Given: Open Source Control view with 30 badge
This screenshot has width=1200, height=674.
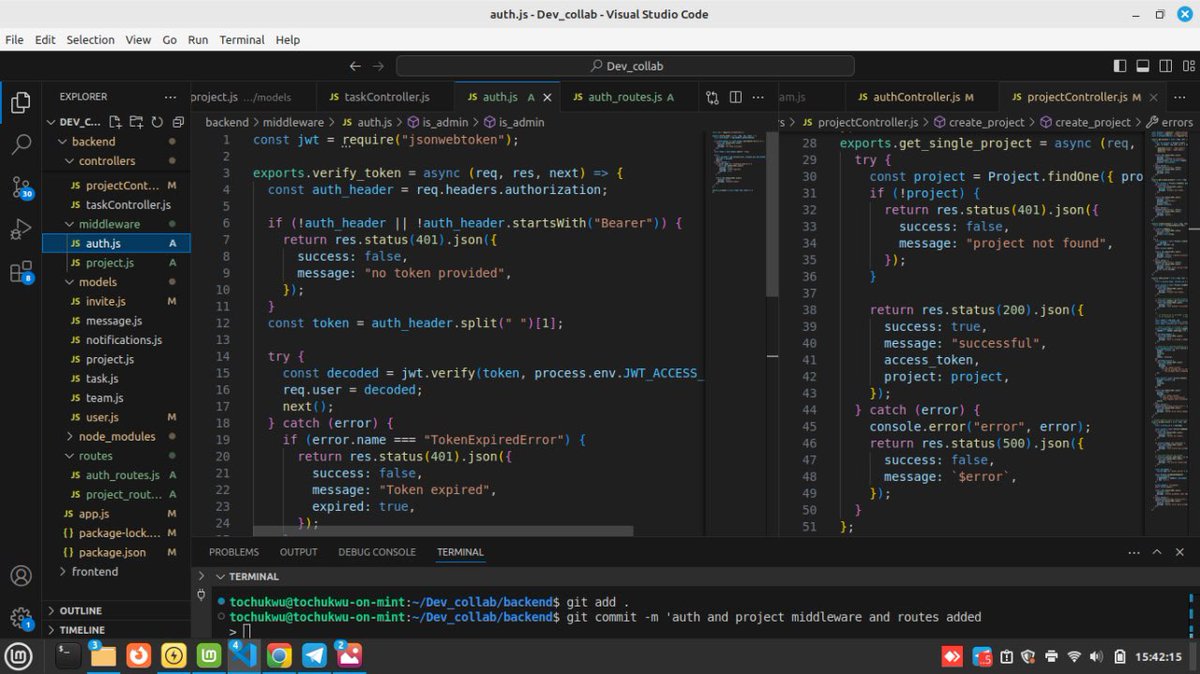Looking at the screenshot, I should pos(20,187).
